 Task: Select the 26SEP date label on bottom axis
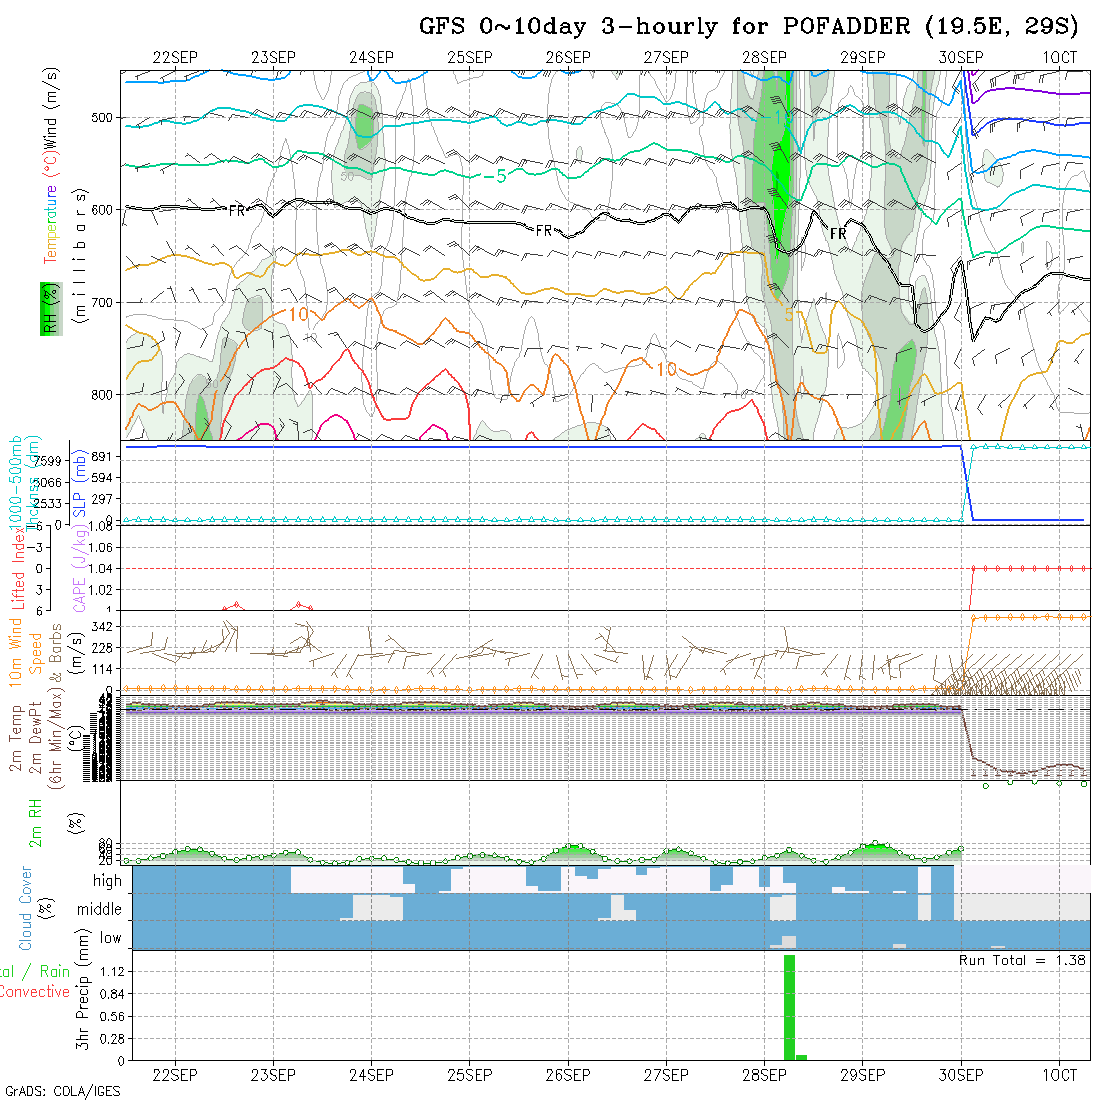[x=568, y=1075]
